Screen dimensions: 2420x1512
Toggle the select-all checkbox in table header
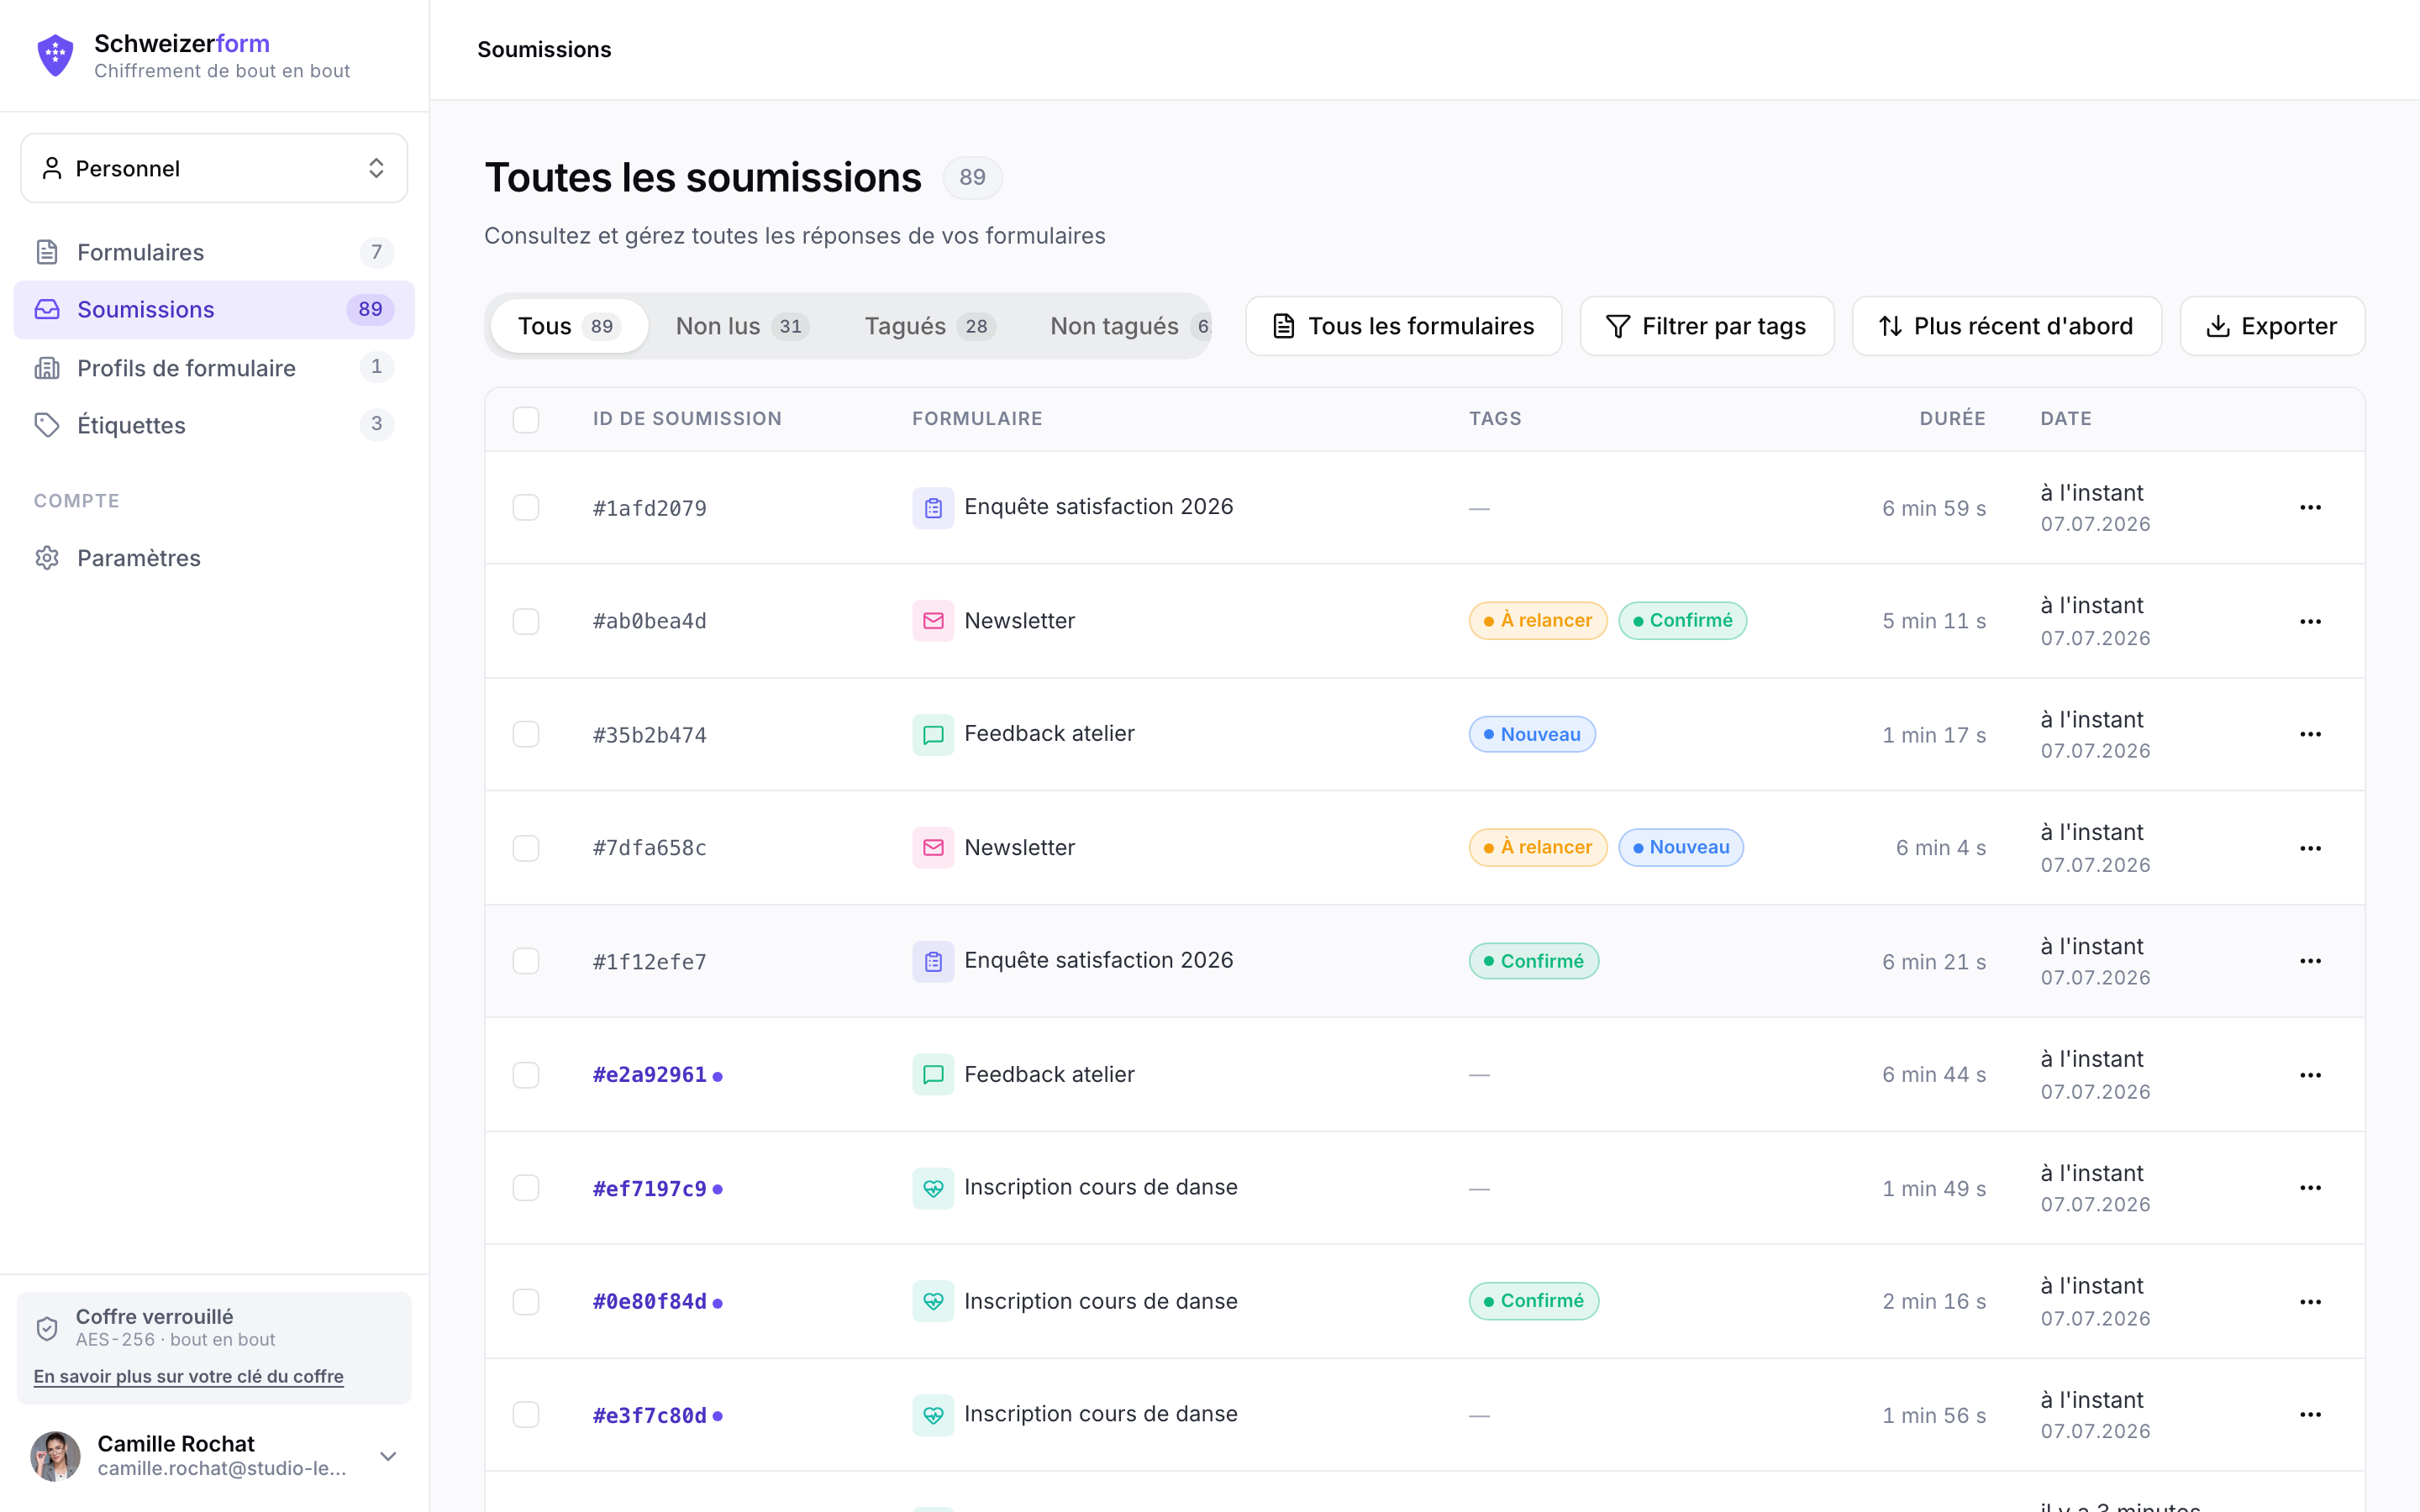coord(526,419)
